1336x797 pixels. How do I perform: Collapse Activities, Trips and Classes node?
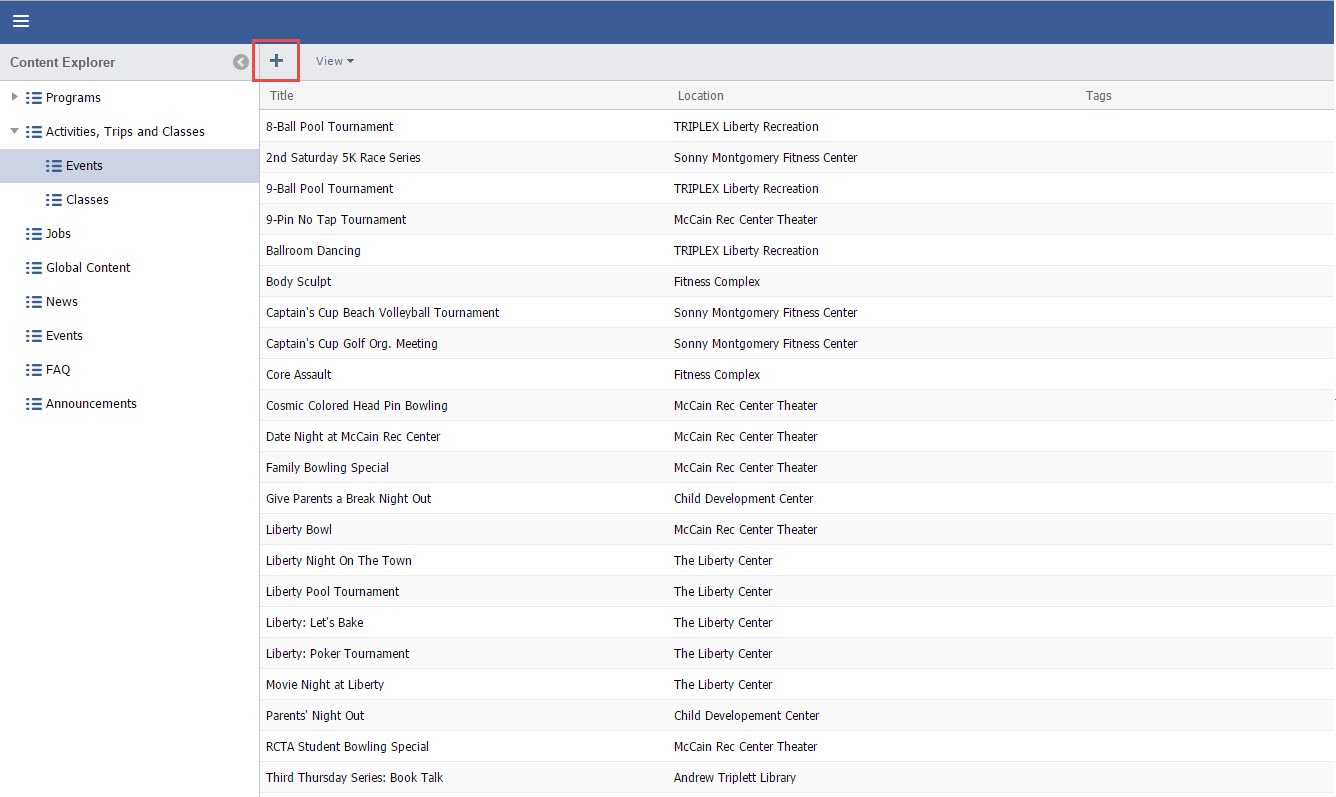coord(14,131)
